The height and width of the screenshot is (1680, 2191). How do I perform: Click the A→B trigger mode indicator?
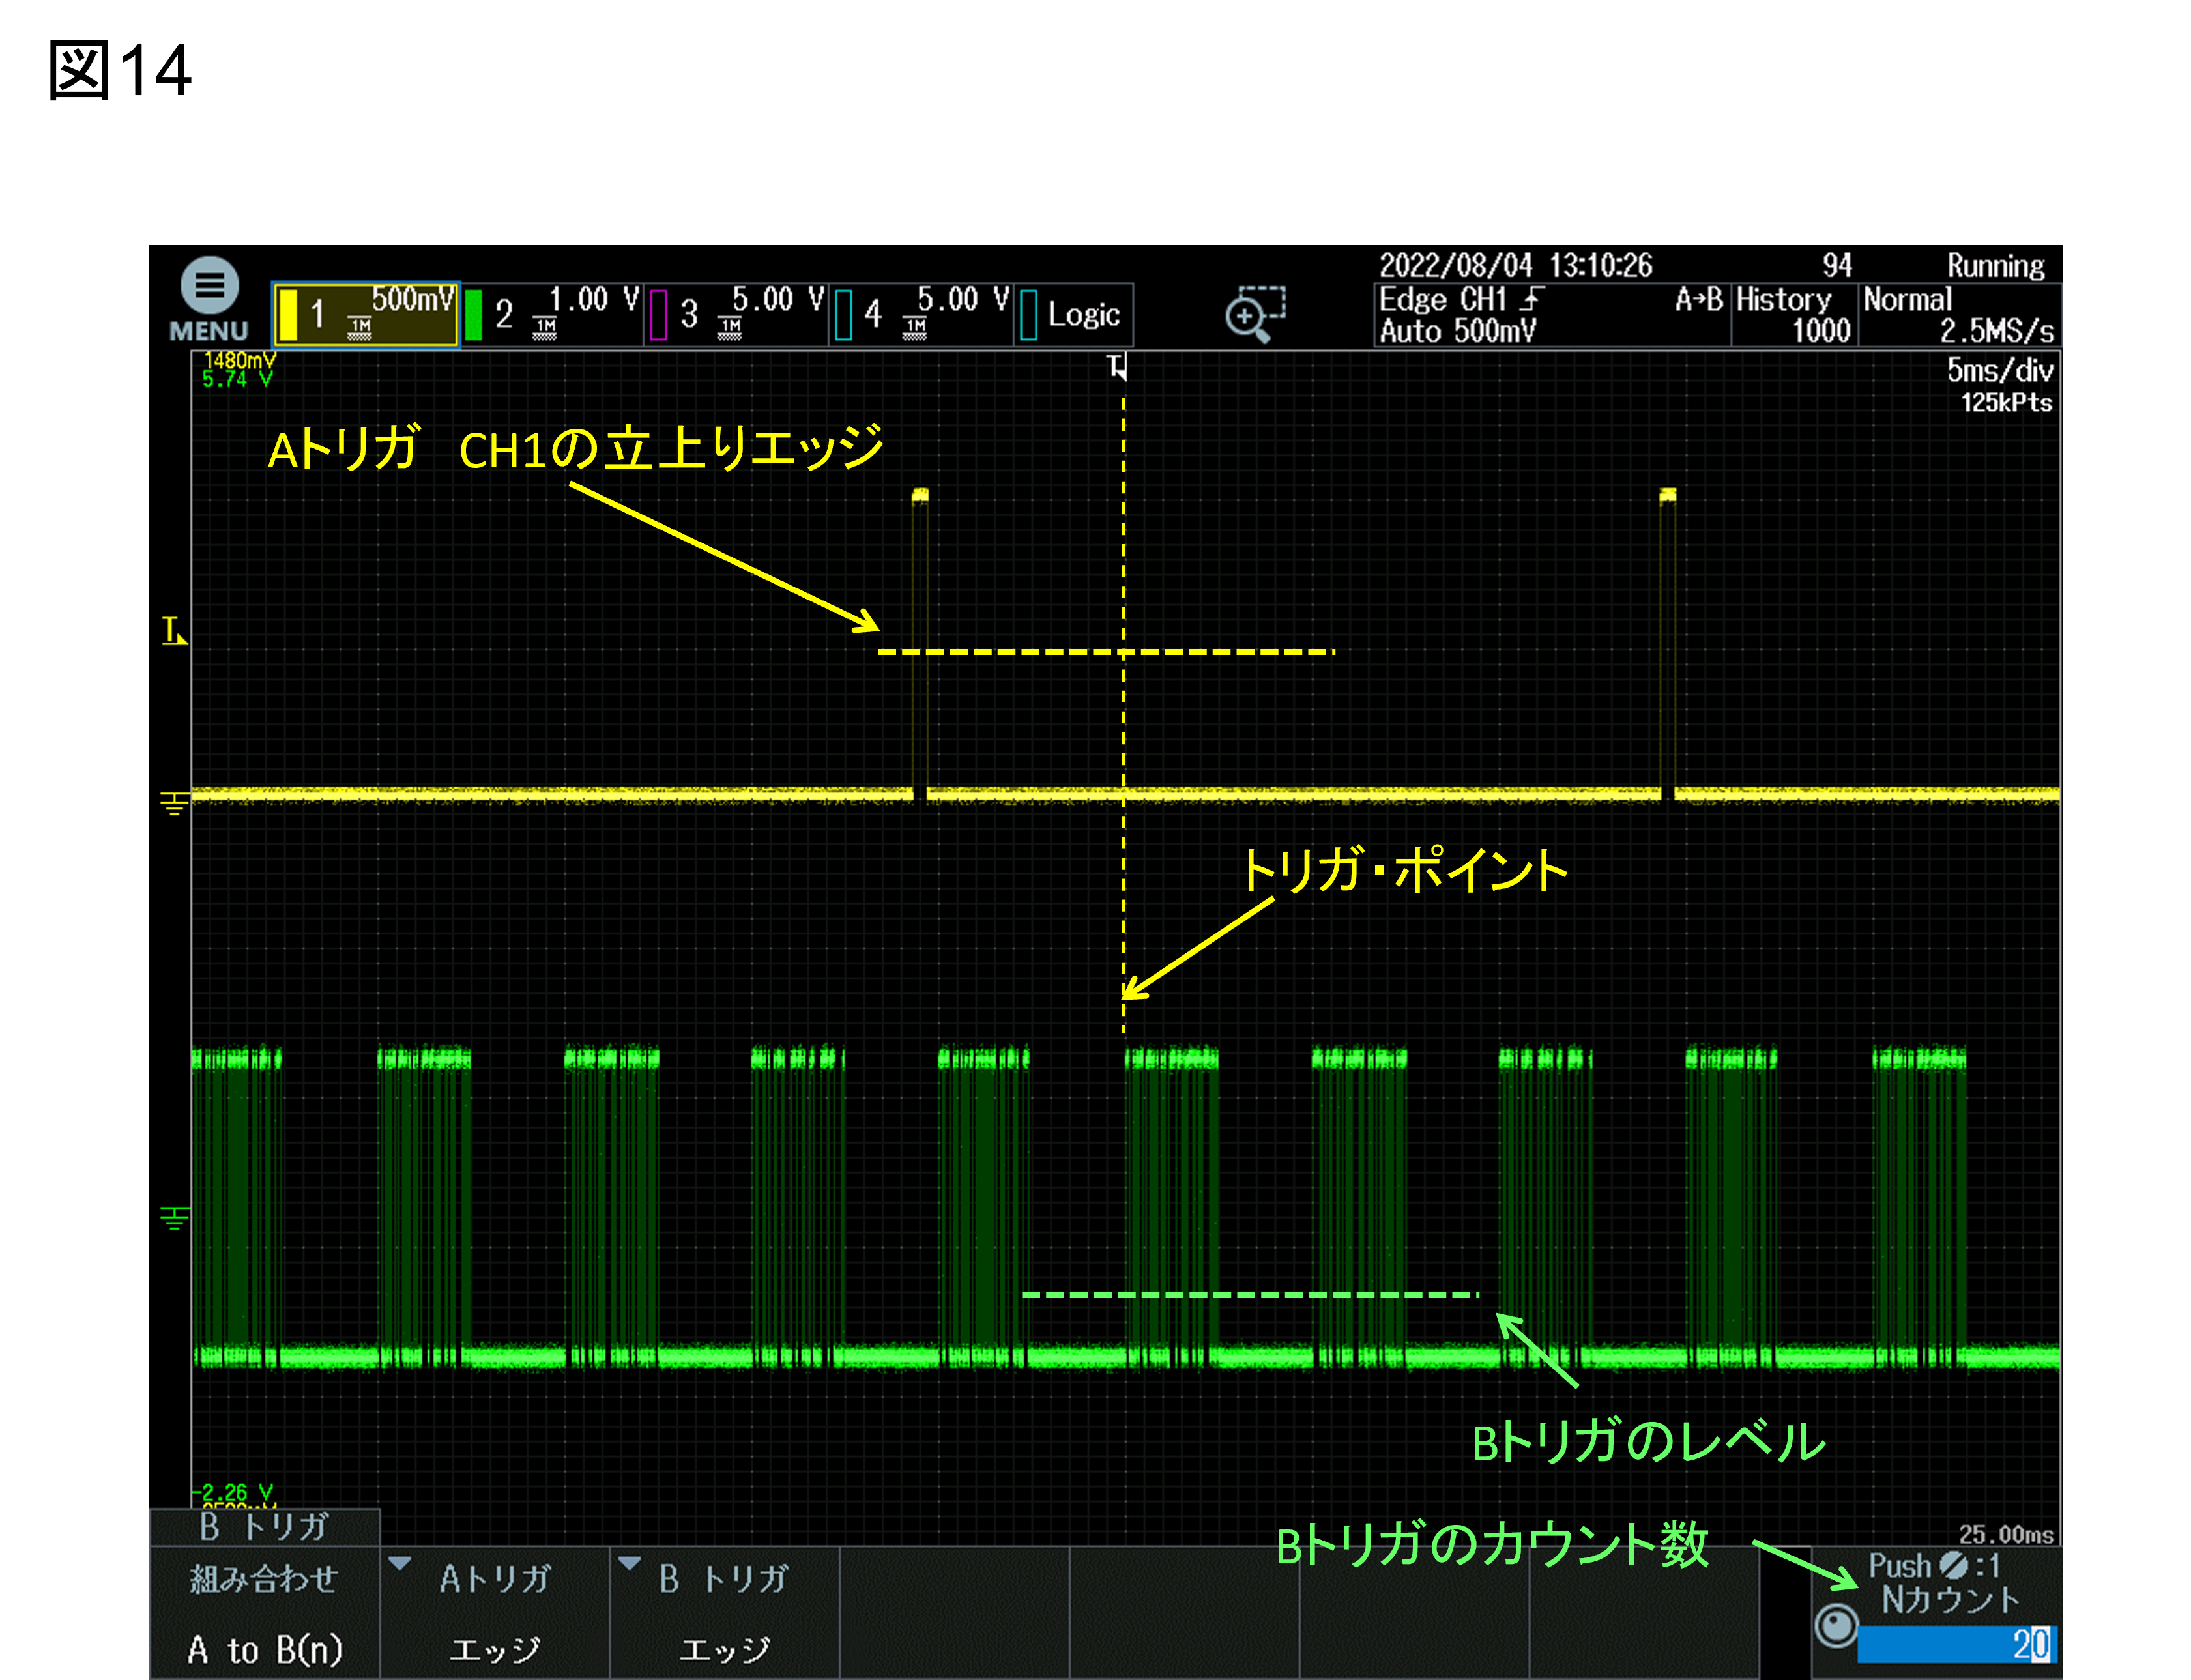pos(1699,299)
